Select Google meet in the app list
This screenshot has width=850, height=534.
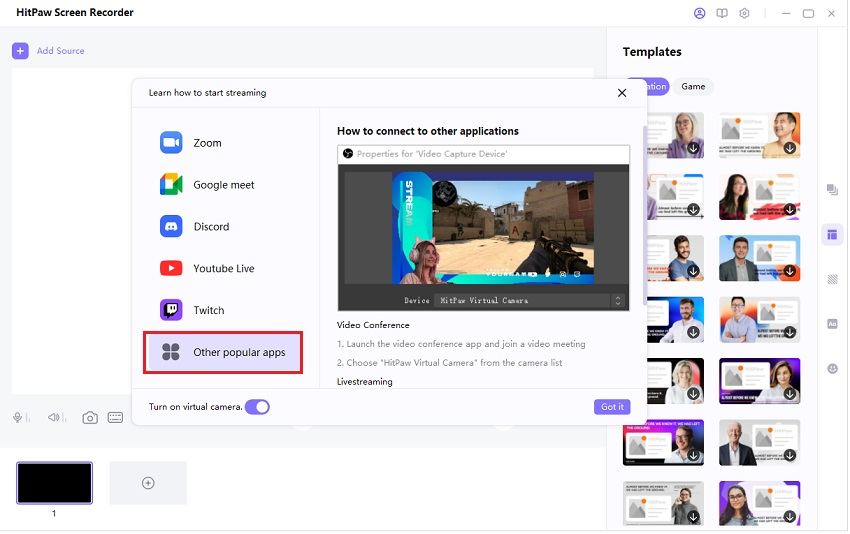coord(223,185)
